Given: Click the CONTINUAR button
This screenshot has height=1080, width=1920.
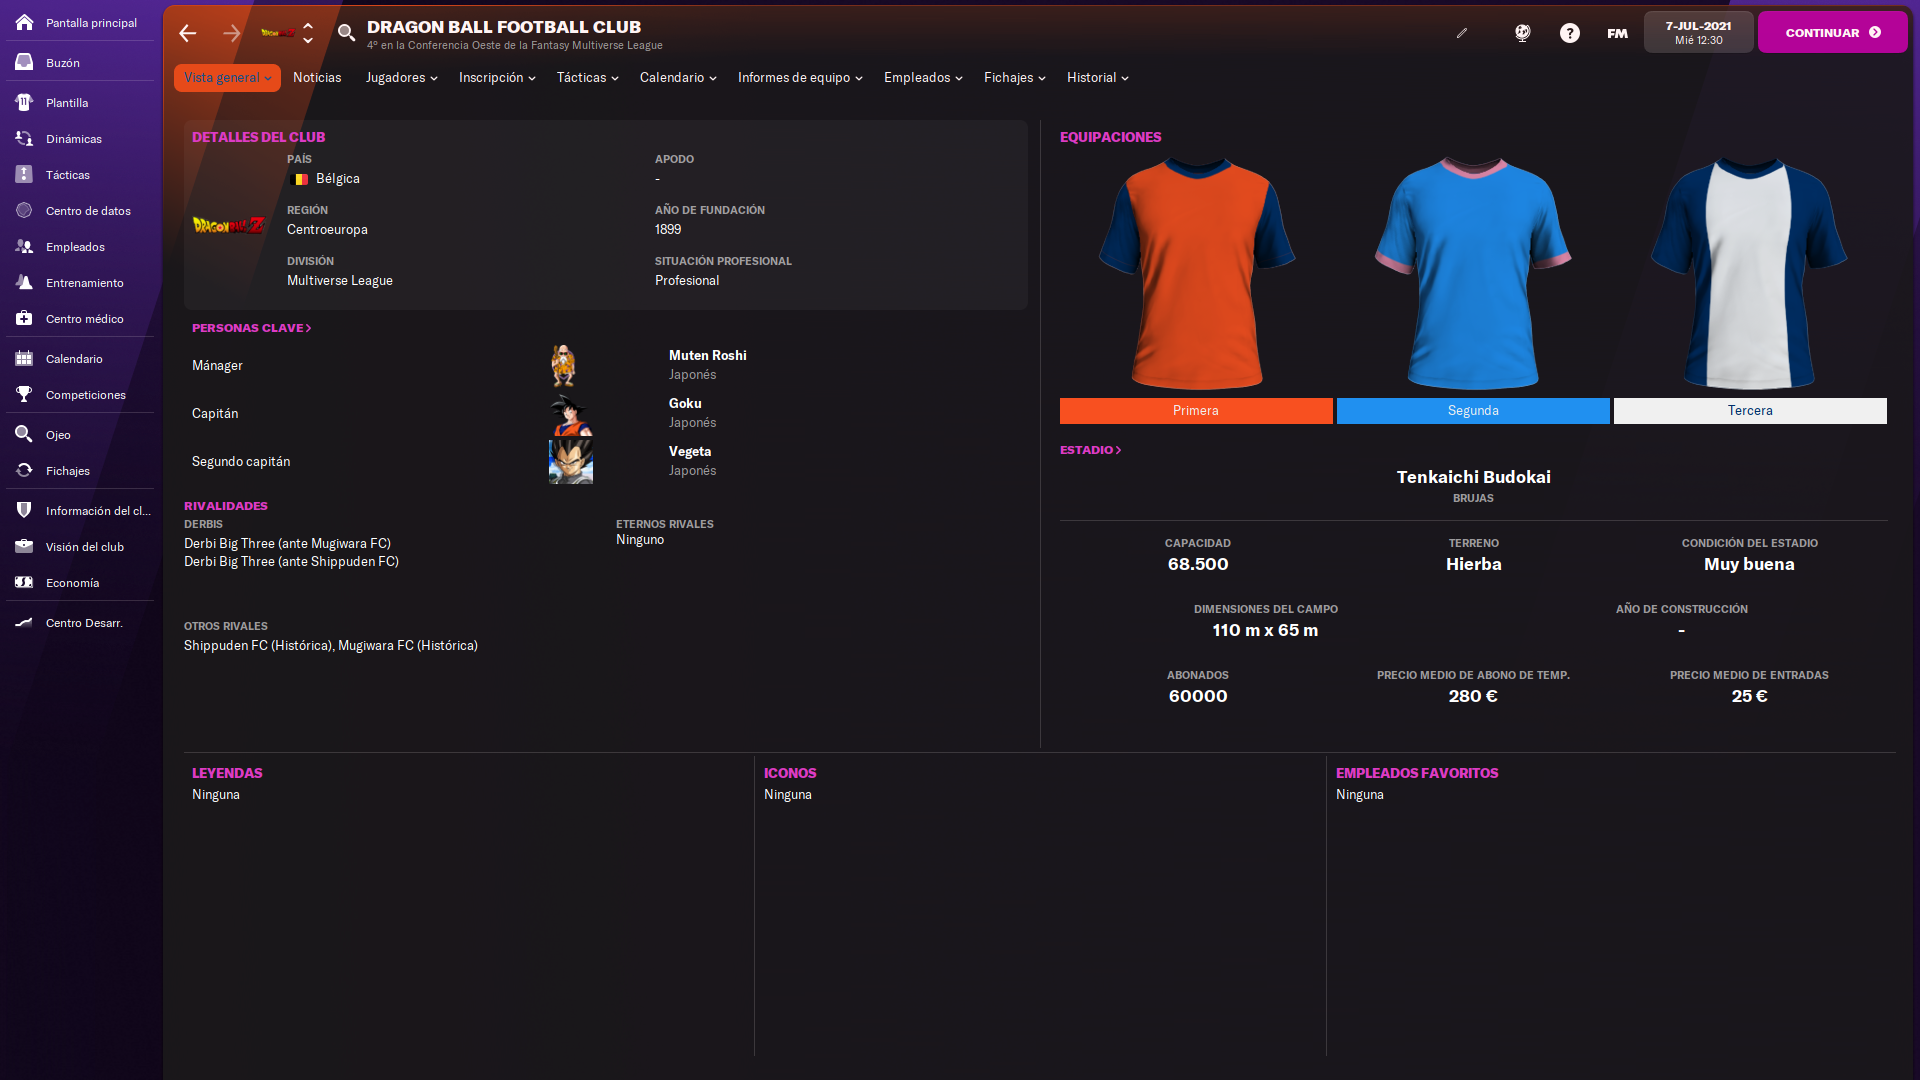Looking at the screenshot, I should click(1832, 33).
